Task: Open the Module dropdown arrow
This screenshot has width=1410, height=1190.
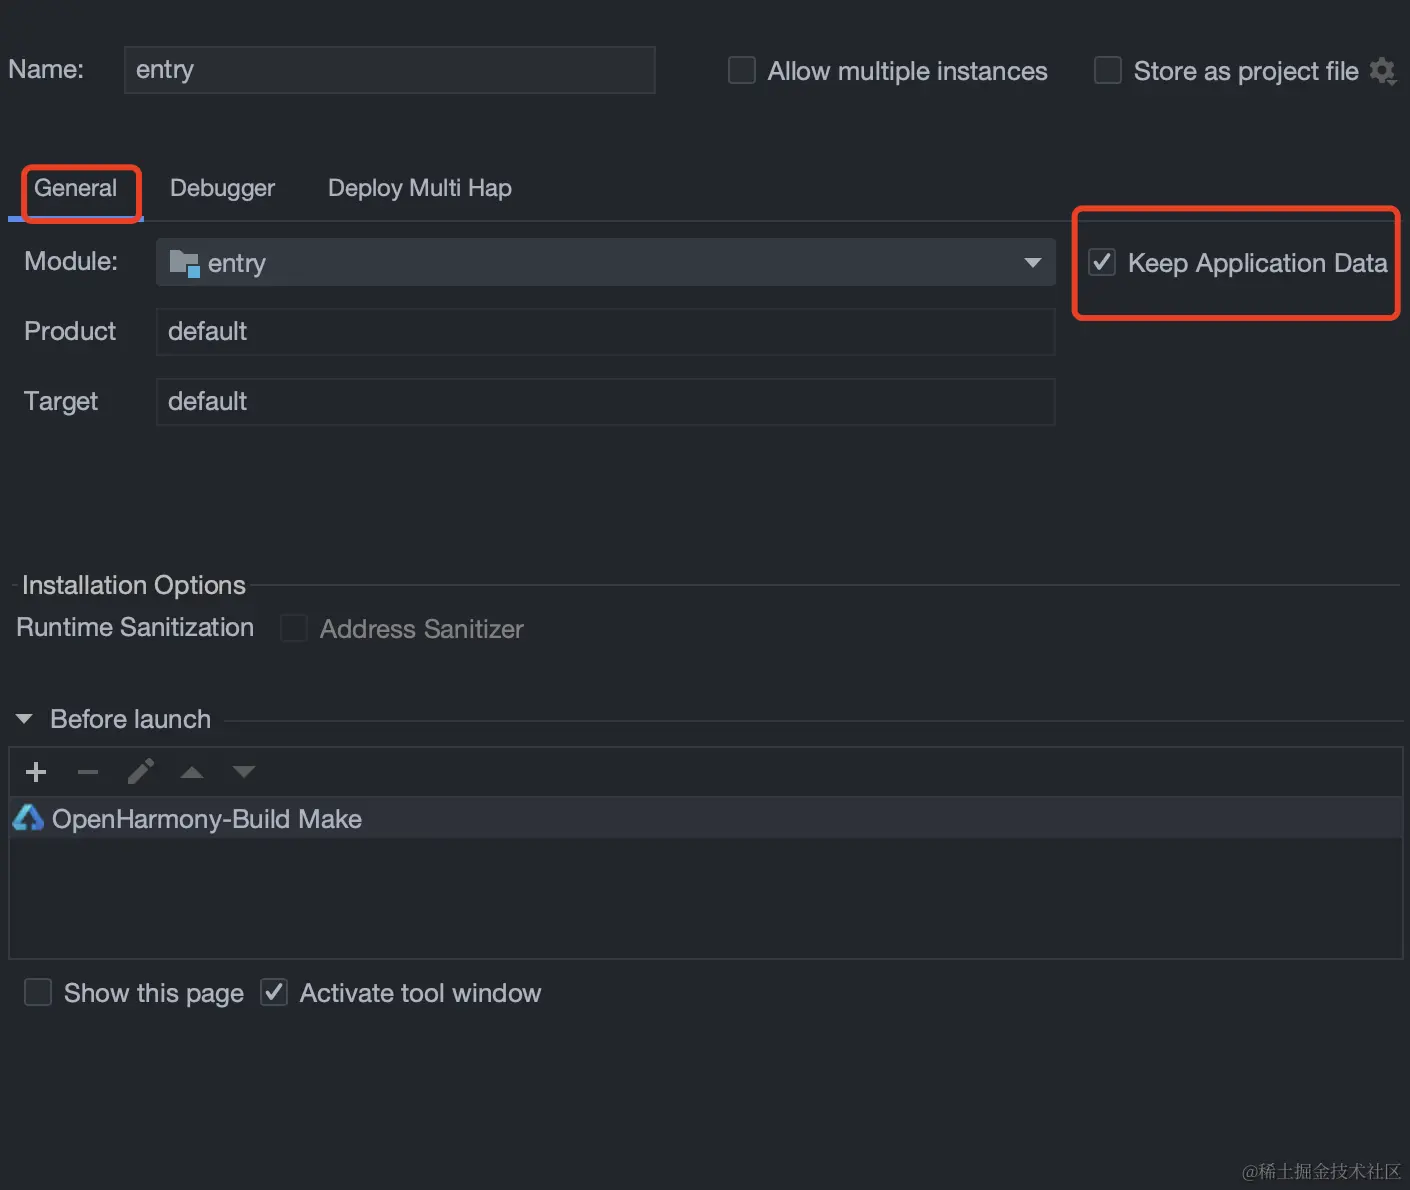Action: 1033,263
